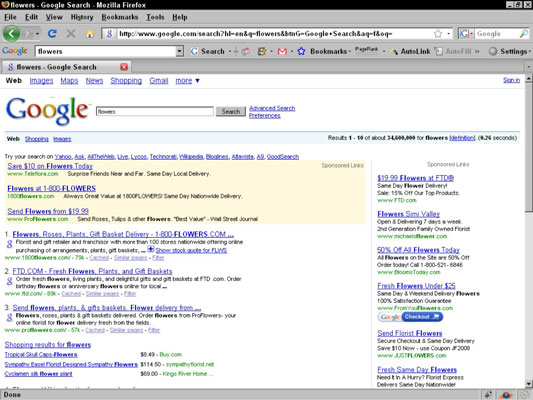This screenshot has width=533, height=400.
Task: Click the gray Stop loading X icon
Action: [71, 33]
